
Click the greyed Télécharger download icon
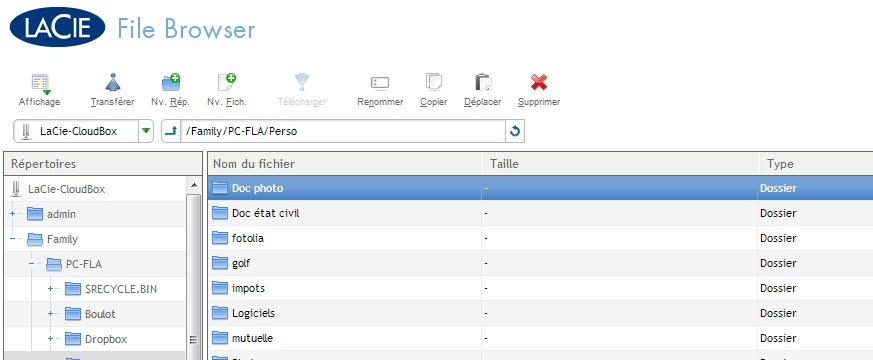tap(302, 82)
